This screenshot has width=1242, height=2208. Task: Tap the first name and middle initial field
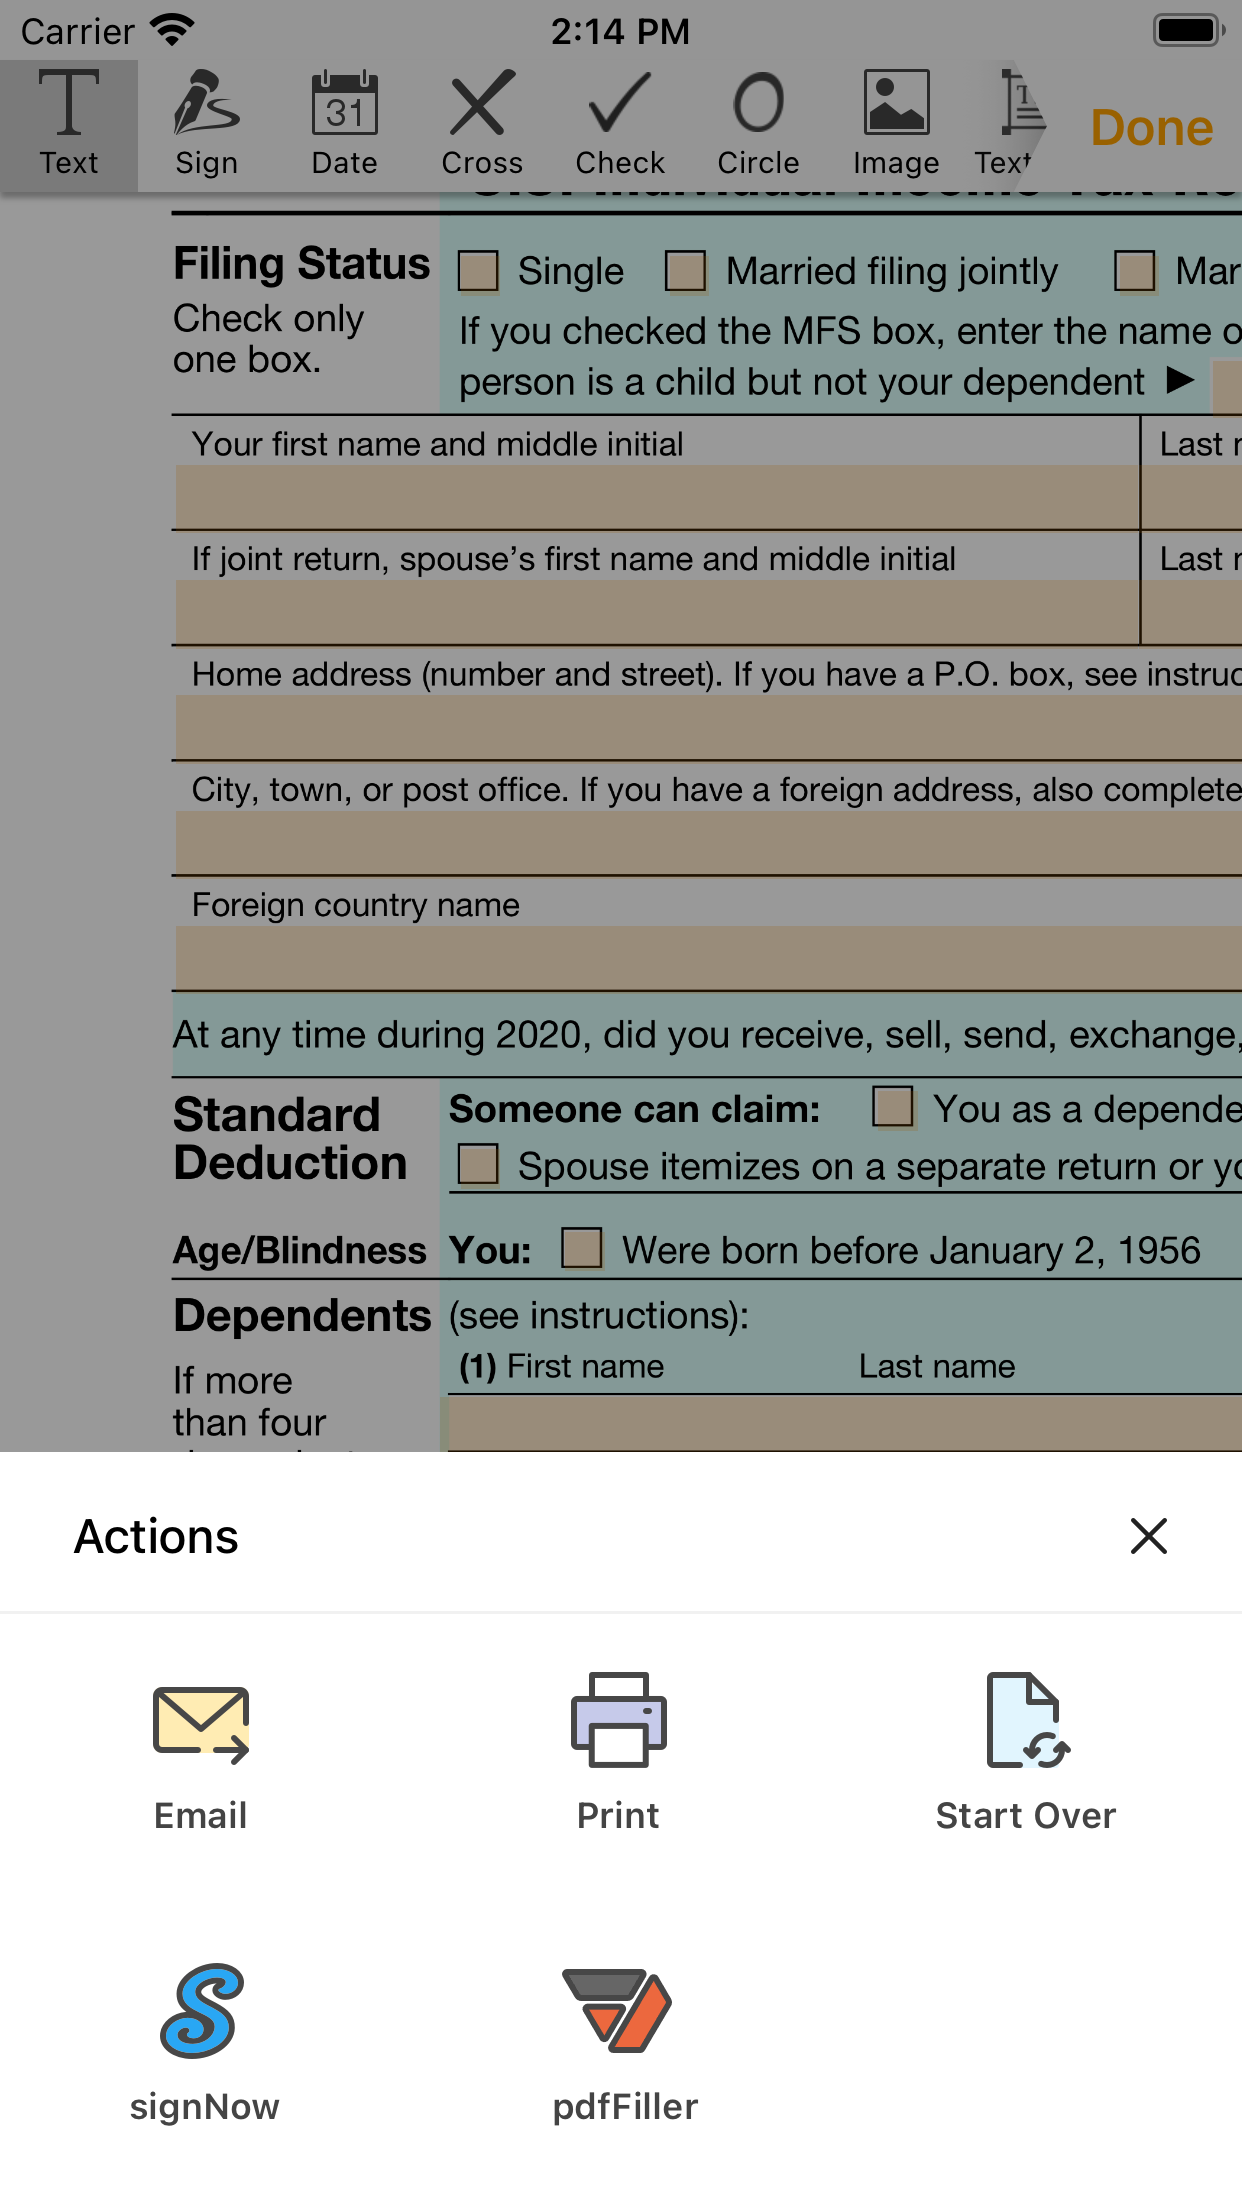(657, 497)
